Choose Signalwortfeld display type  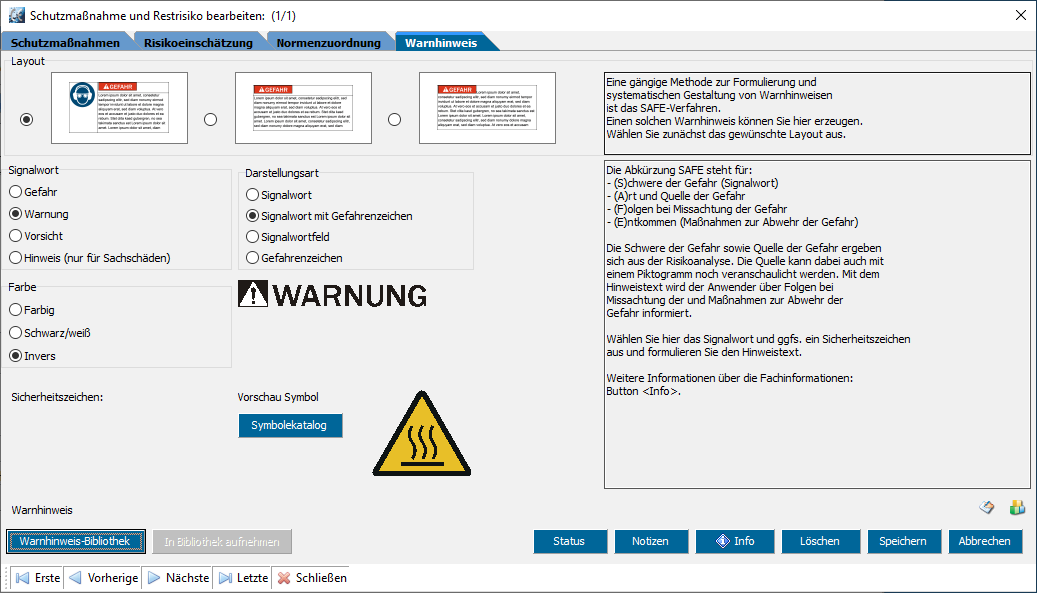click(x=253, y=238)
